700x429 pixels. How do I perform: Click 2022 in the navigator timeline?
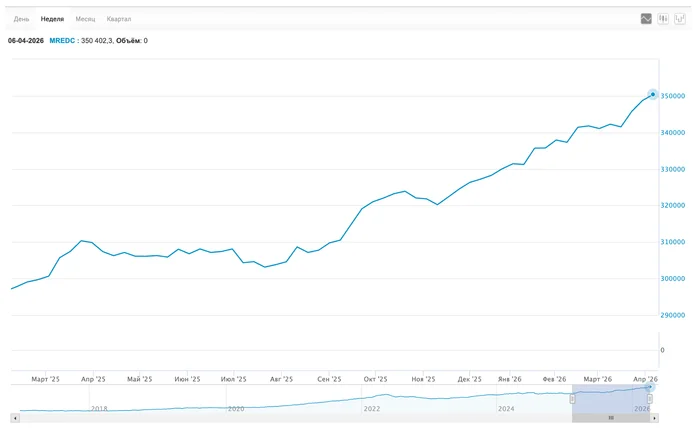pos(372,408)
